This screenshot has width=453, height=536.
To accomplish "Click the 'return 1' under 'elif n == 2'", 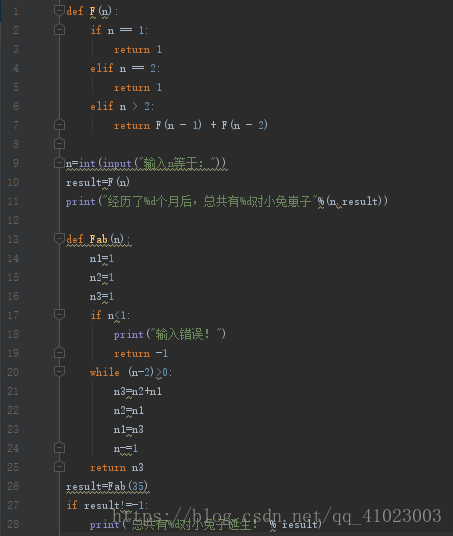I will pos(138,88).
